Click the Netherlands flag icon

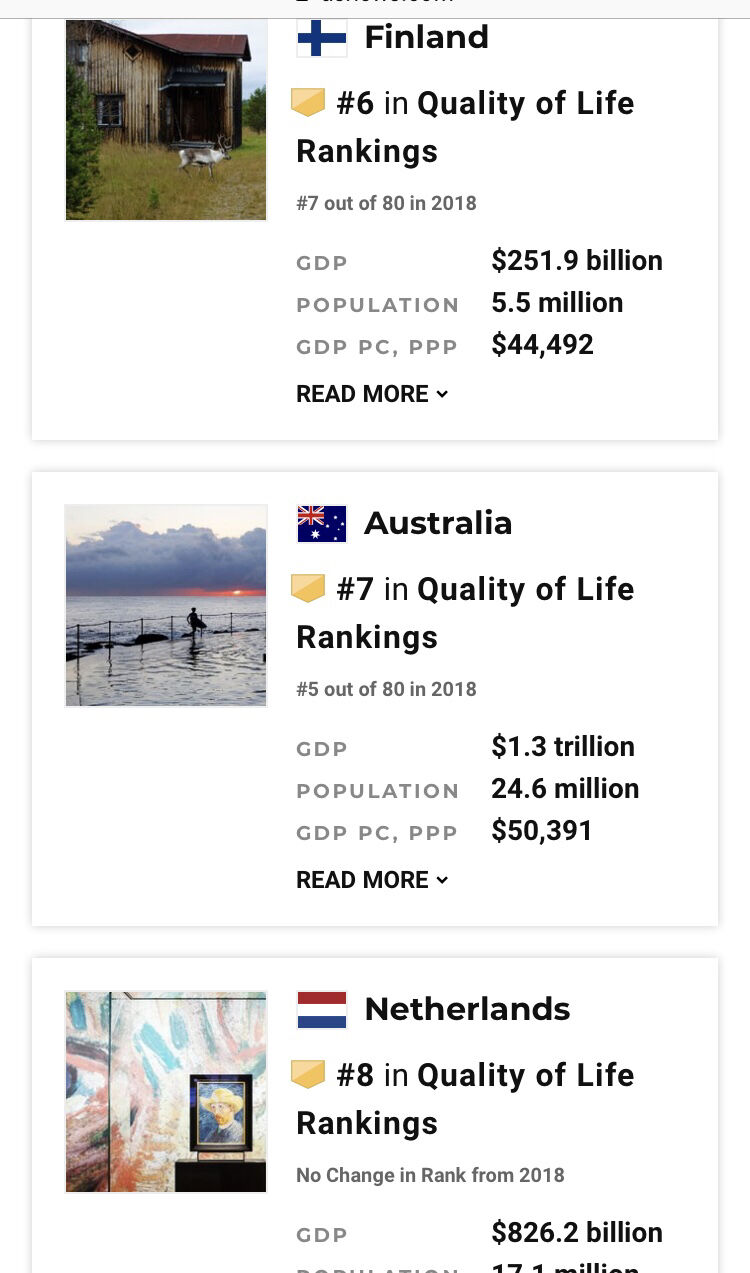[321, 1010]
